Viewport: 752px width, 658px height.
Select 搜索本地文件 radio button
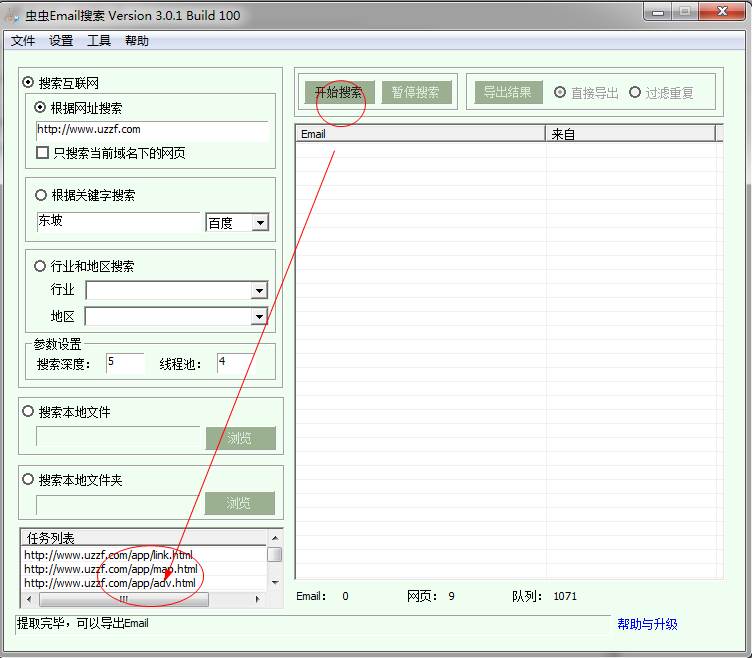click(28, 411)
